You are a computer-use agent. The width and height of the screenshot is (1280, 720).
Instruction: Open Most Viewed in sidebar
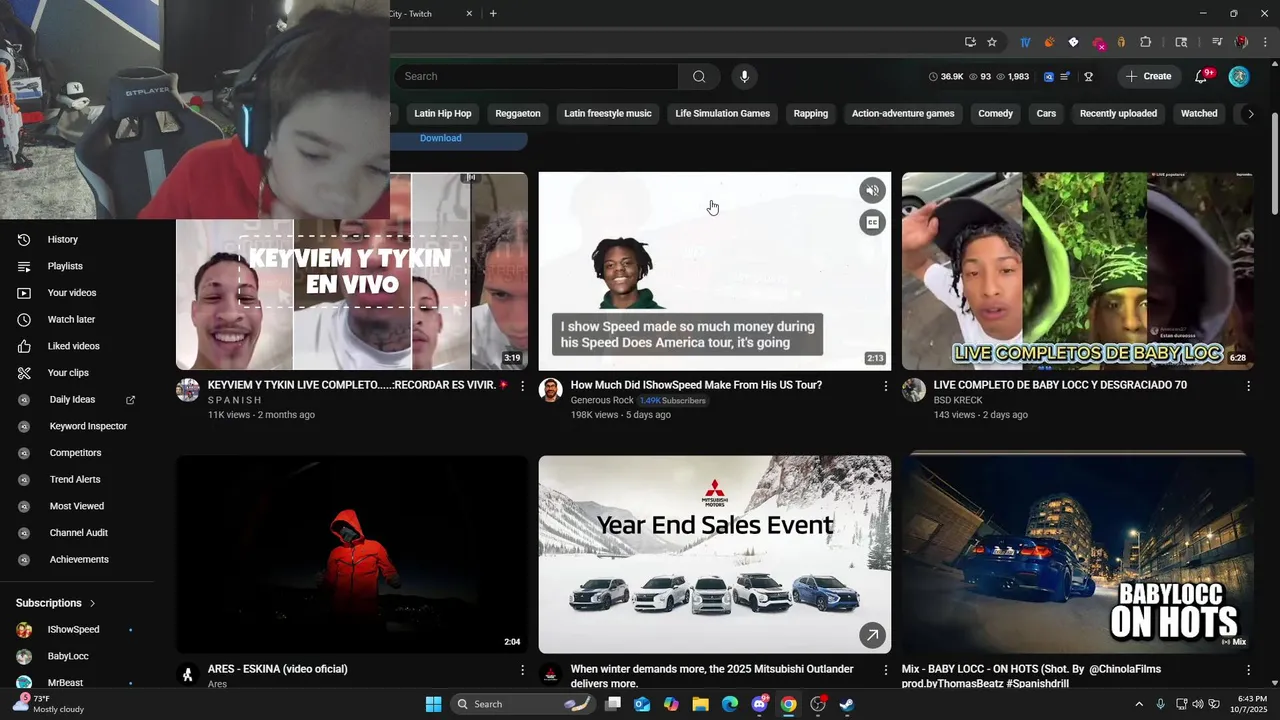coord(77,506)
